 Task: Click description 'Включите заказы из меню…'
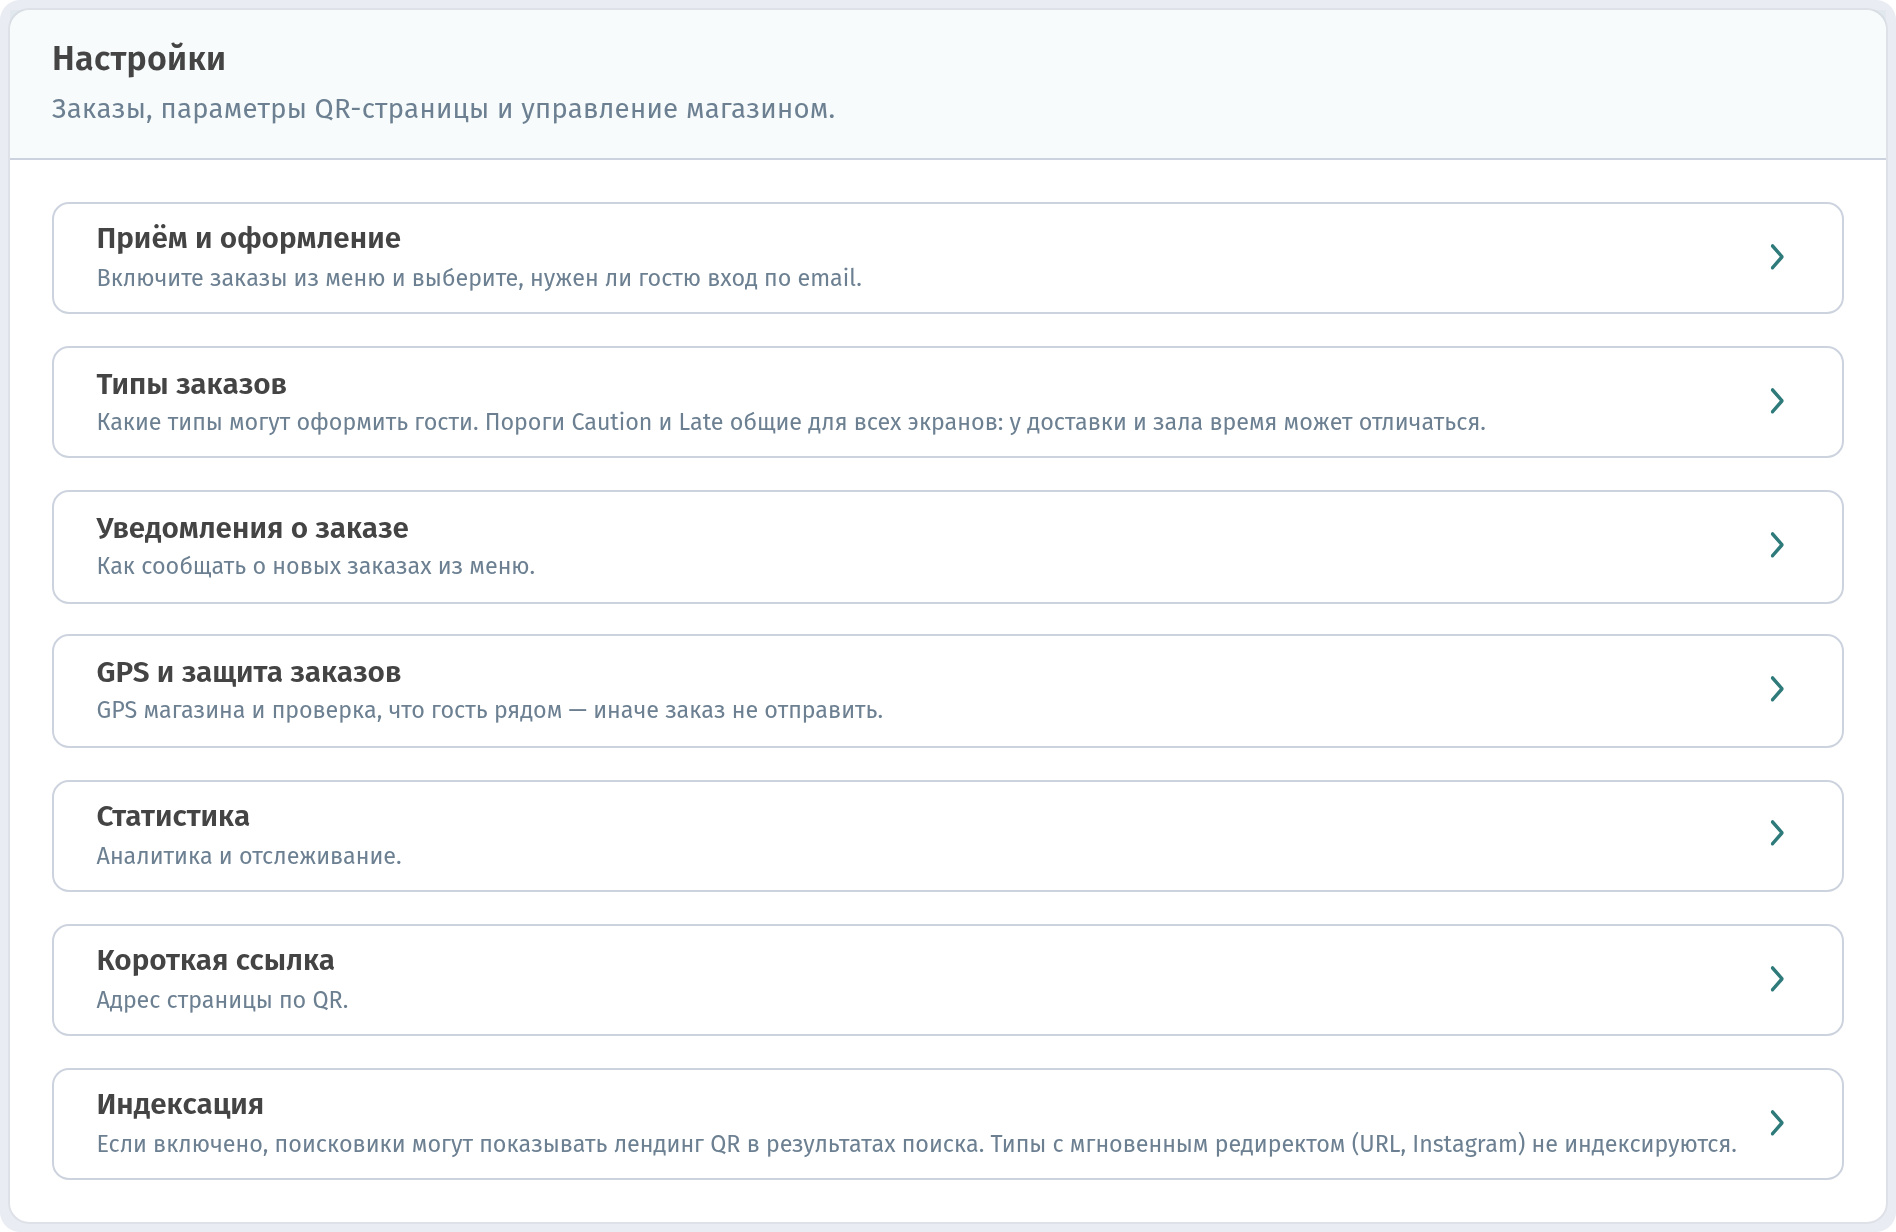479,278
